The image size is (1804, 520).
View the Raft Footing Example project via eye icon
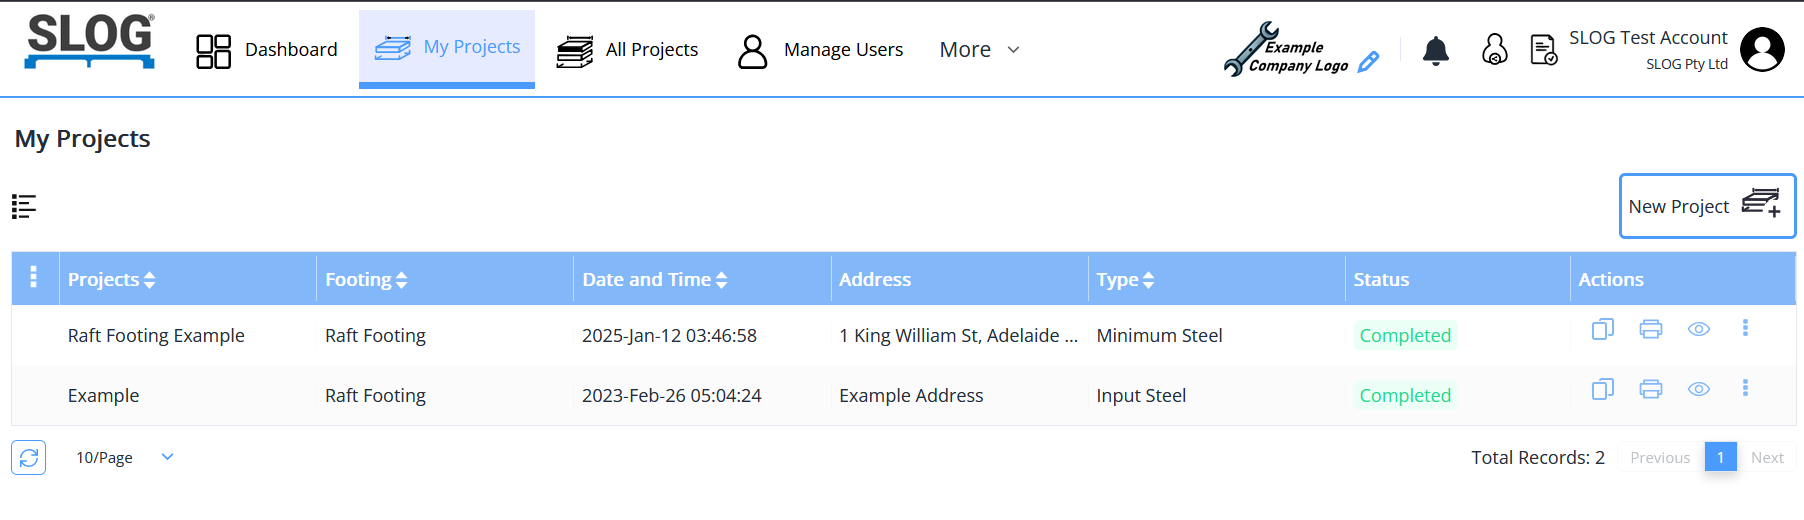click(1698, 329)
